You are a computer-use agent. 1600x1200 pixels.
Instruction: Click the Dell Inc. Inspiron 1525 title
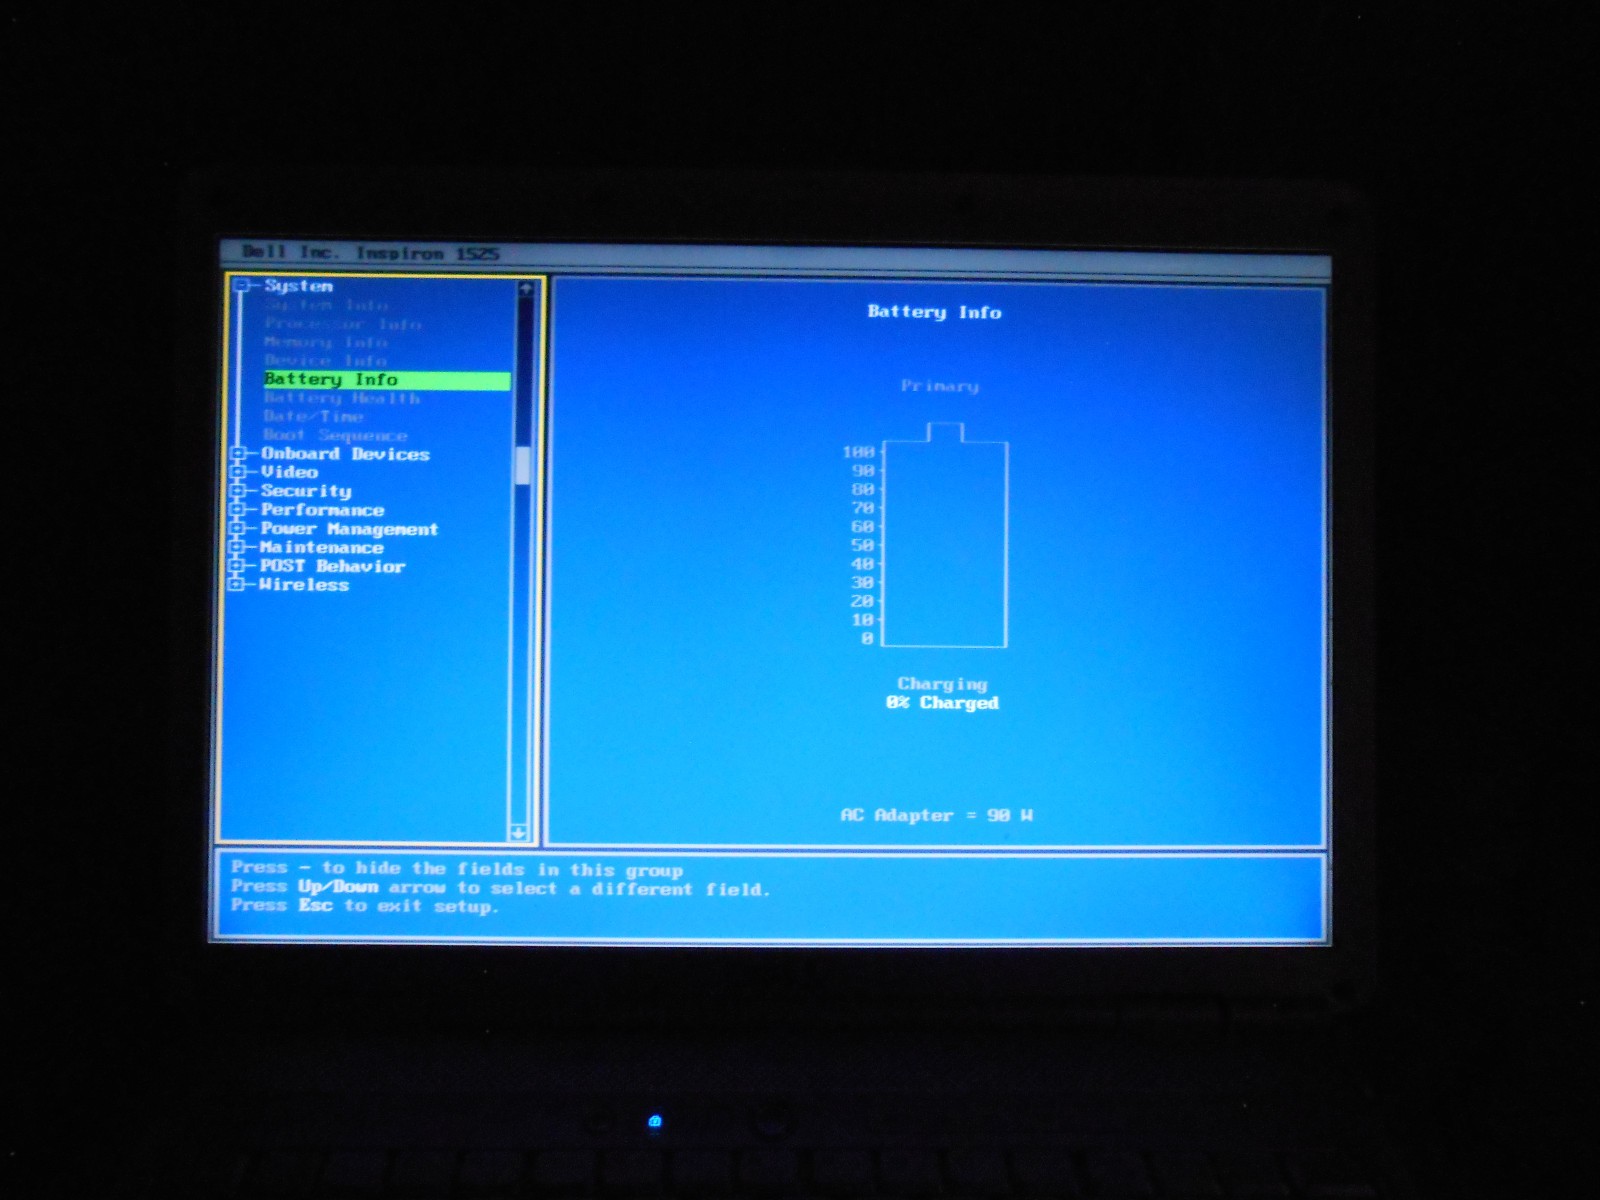370,253
